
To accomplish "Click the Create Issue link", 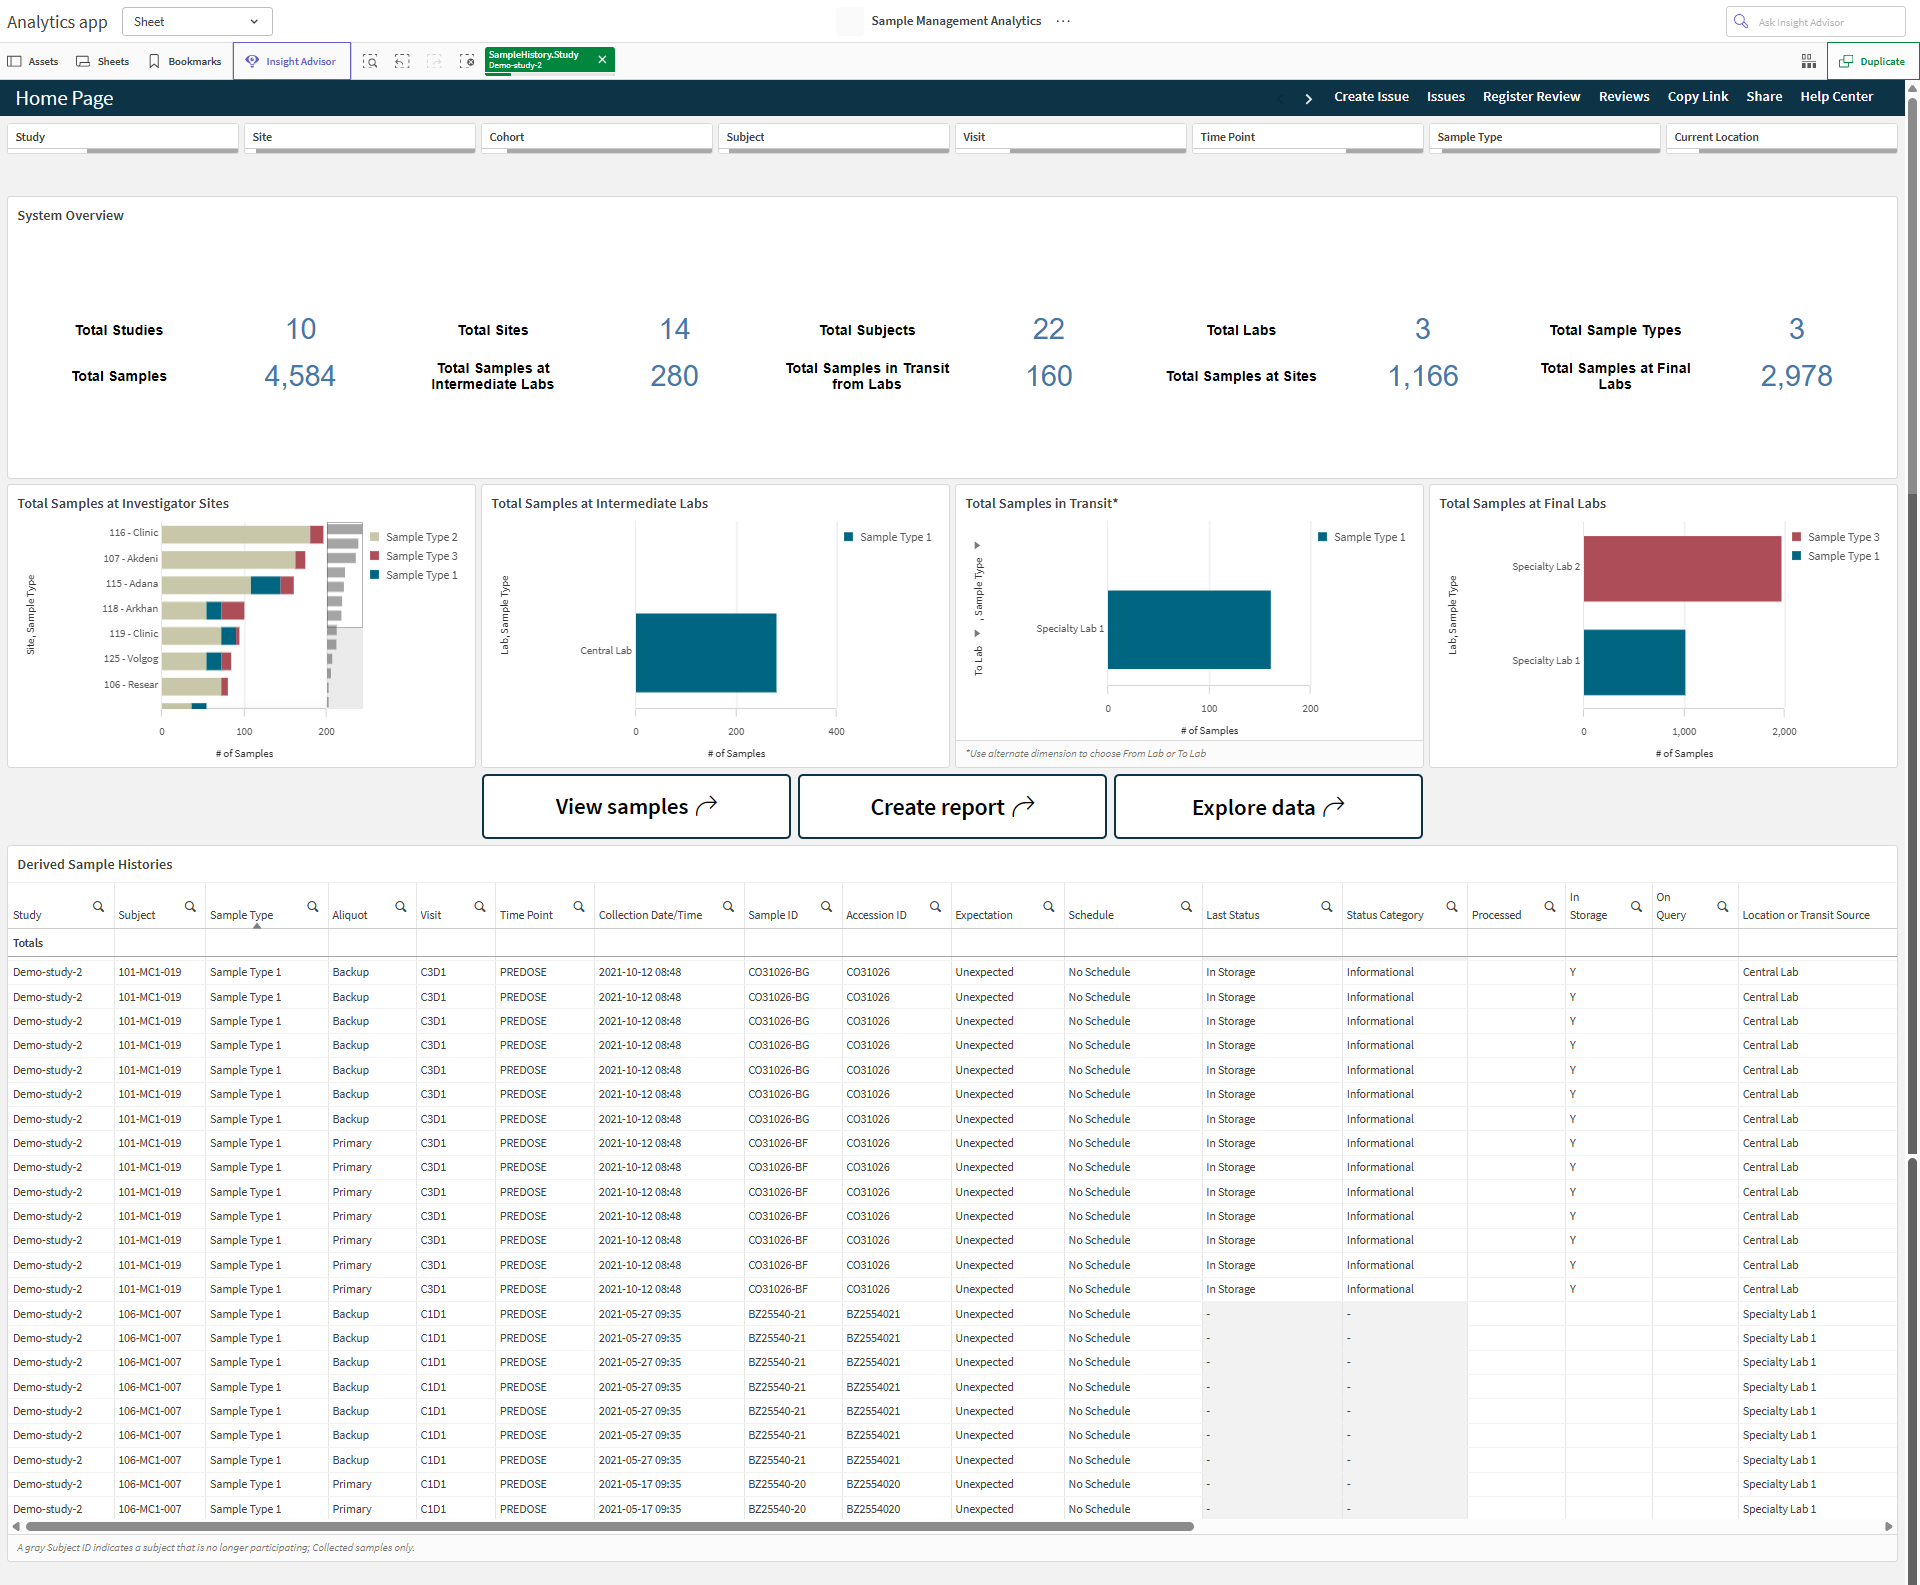I will click(1371, 97).
